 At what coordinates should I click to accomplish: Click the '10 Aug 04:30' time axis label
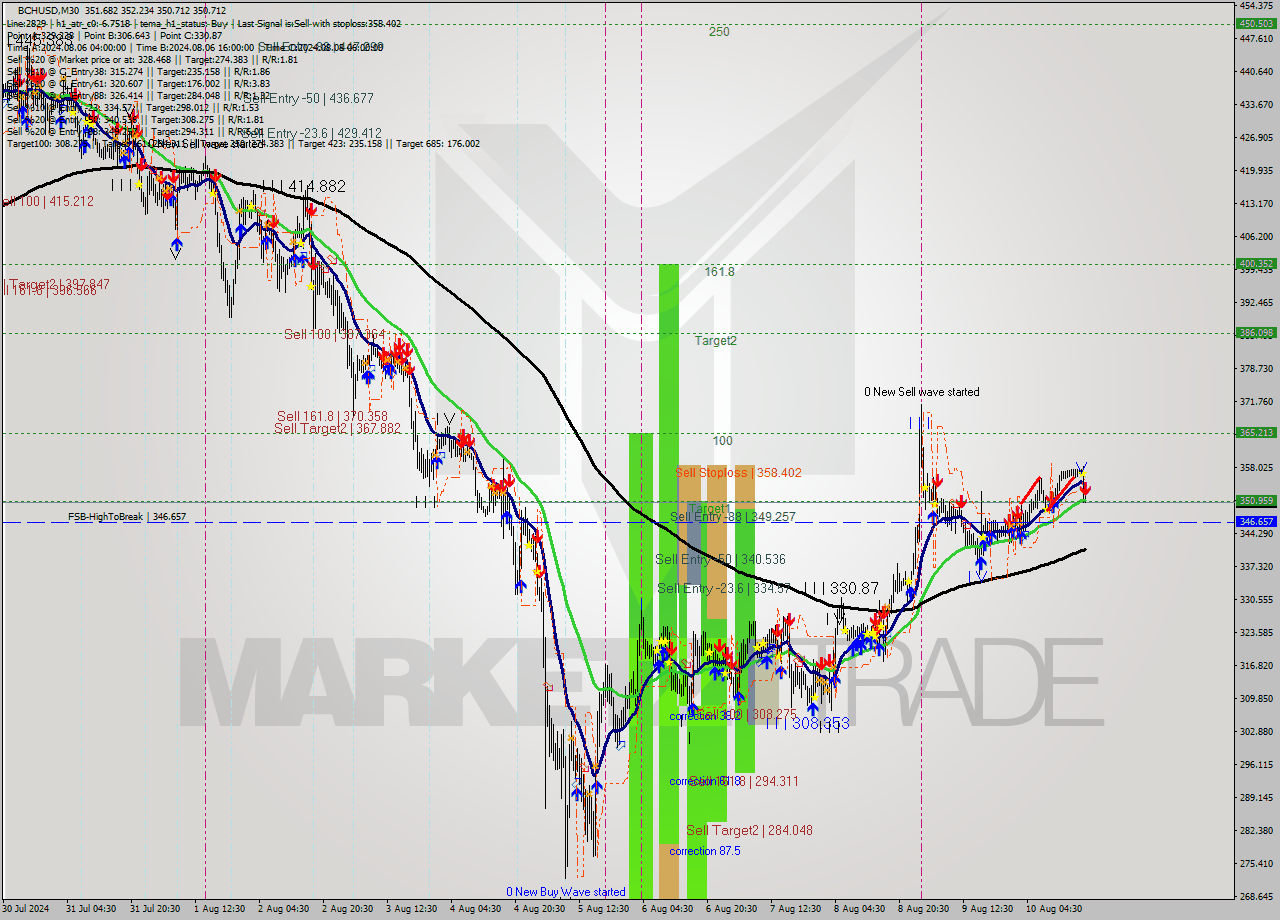tap(1054, 909)
